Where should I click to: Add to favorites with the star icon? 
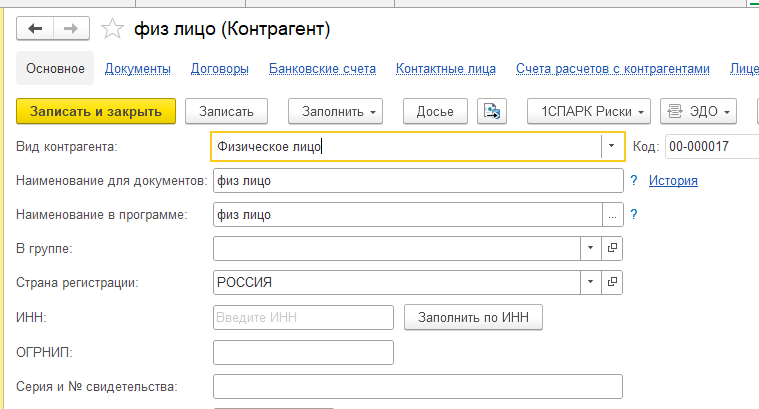coord(112,29)
